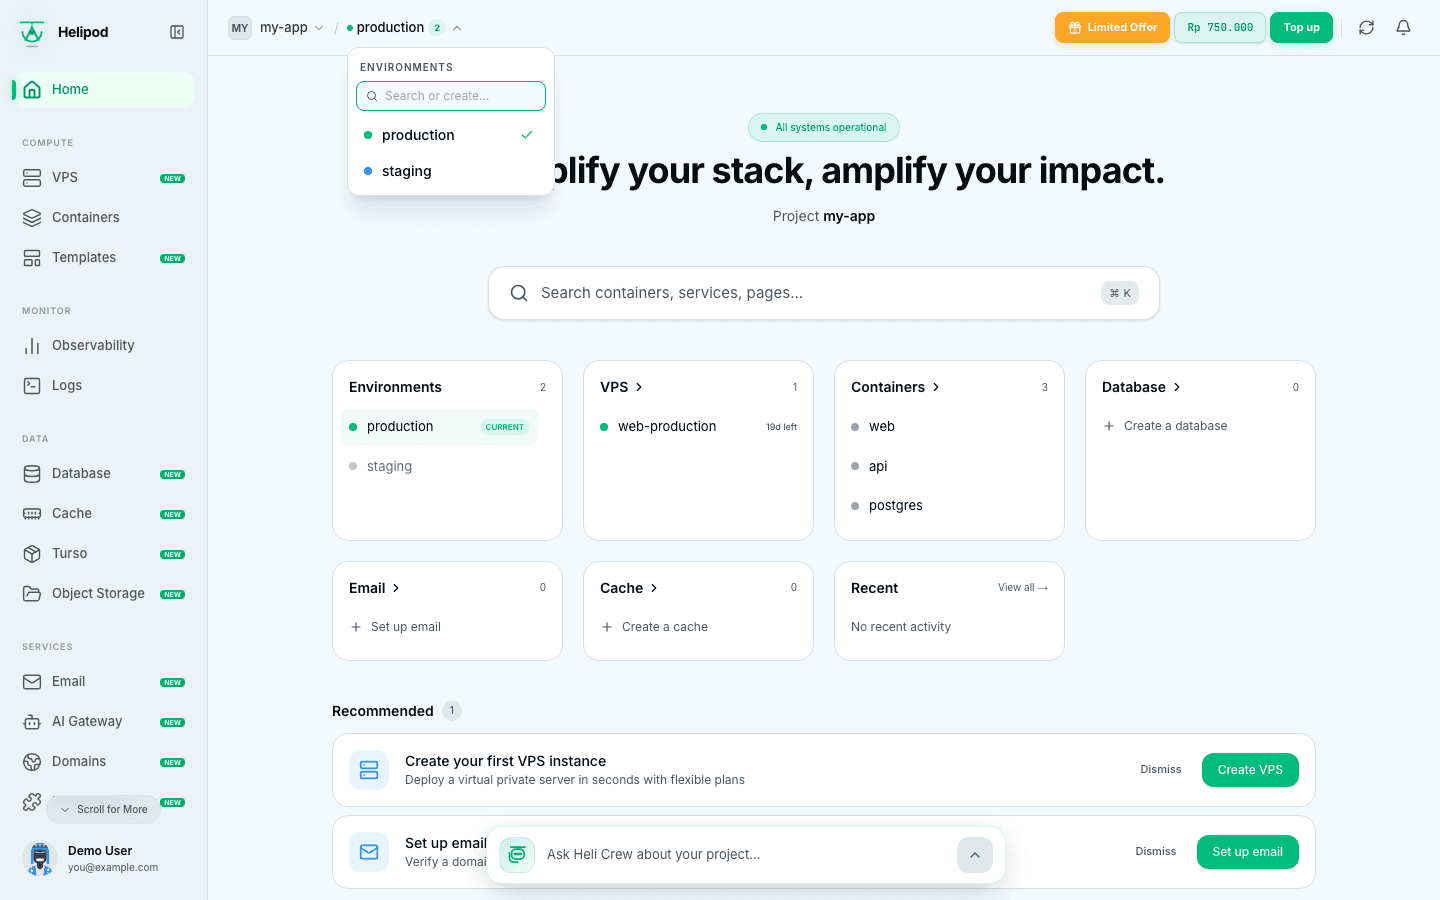Screen dimensions: 1440x900
Task: Click the Email envelope icon in sidebar
Action: 32,681
